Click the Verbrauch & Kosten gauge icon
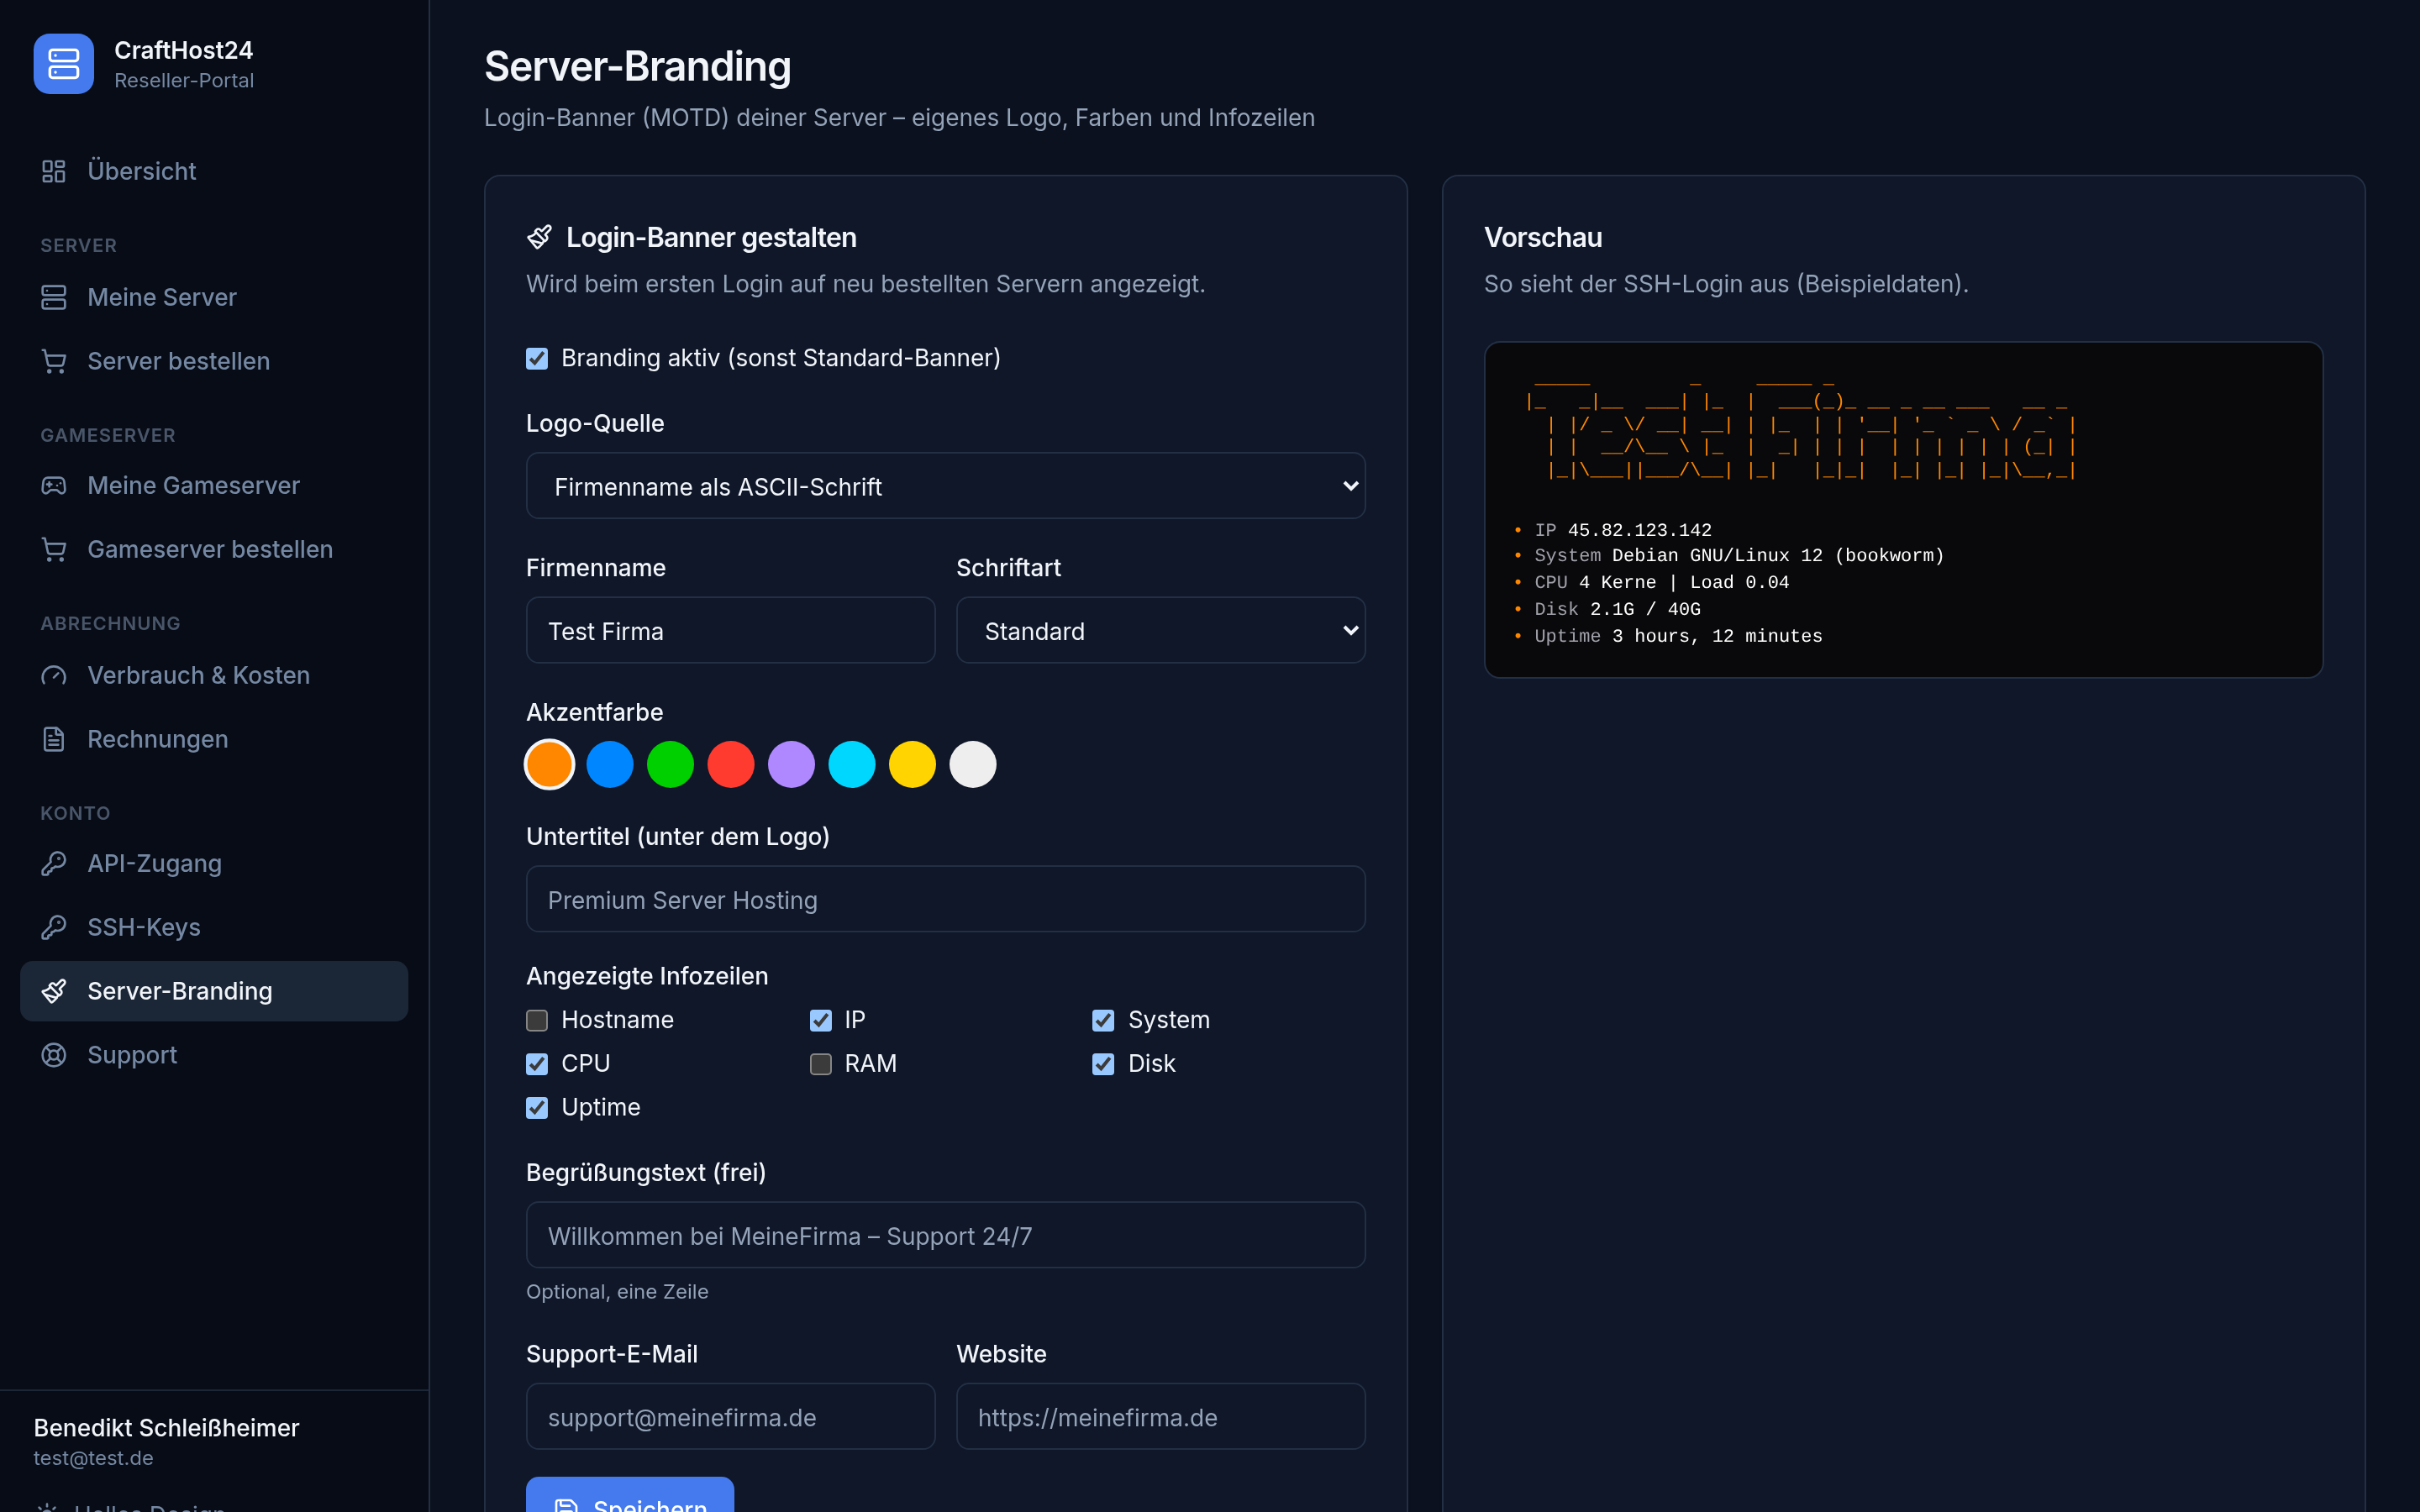This screenshot has height=1512, width=2420. pos(54,675)
